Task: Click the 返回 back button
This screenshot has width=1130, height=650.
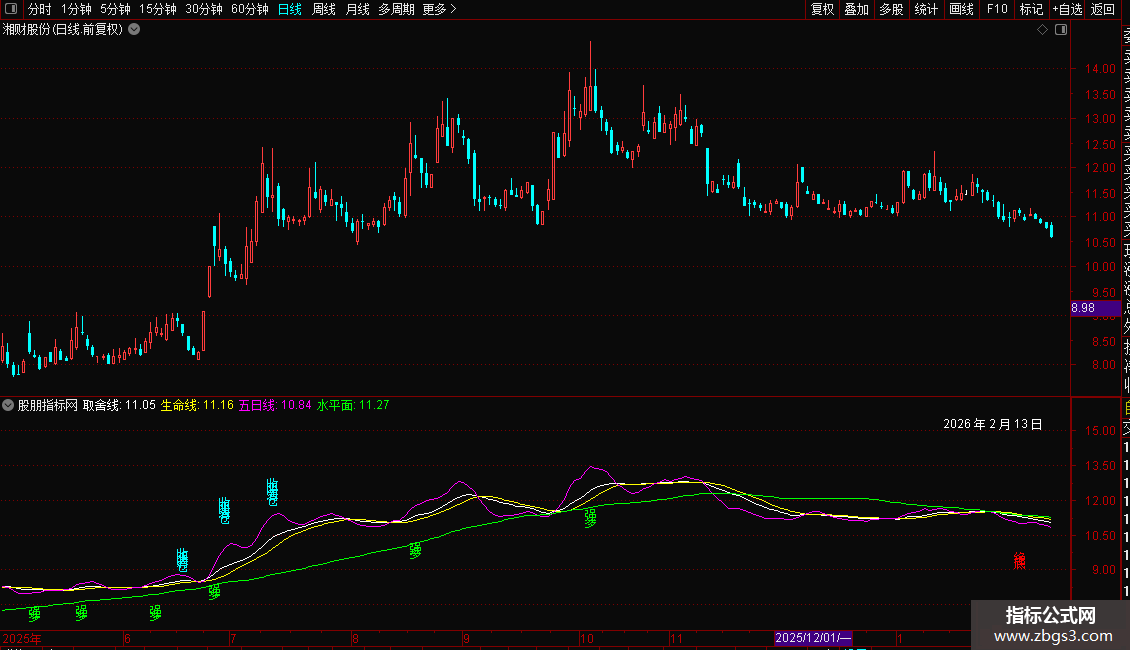Action: (1103, 9)
